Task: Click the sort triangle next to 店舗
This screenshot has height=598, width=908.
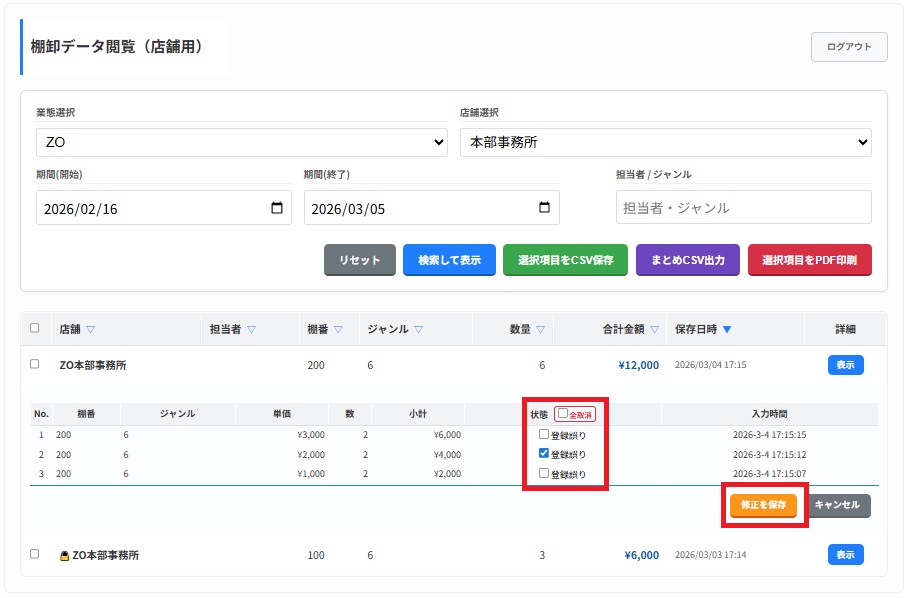Action: pyautogui.click(x=91, y=329)
